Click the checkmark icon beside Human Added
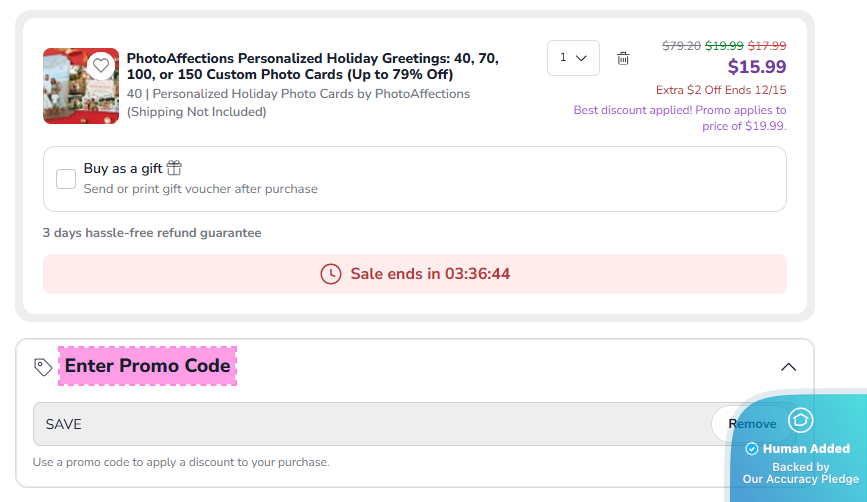The height and width of the screenshot is (502, 867). tap(752, 449)
